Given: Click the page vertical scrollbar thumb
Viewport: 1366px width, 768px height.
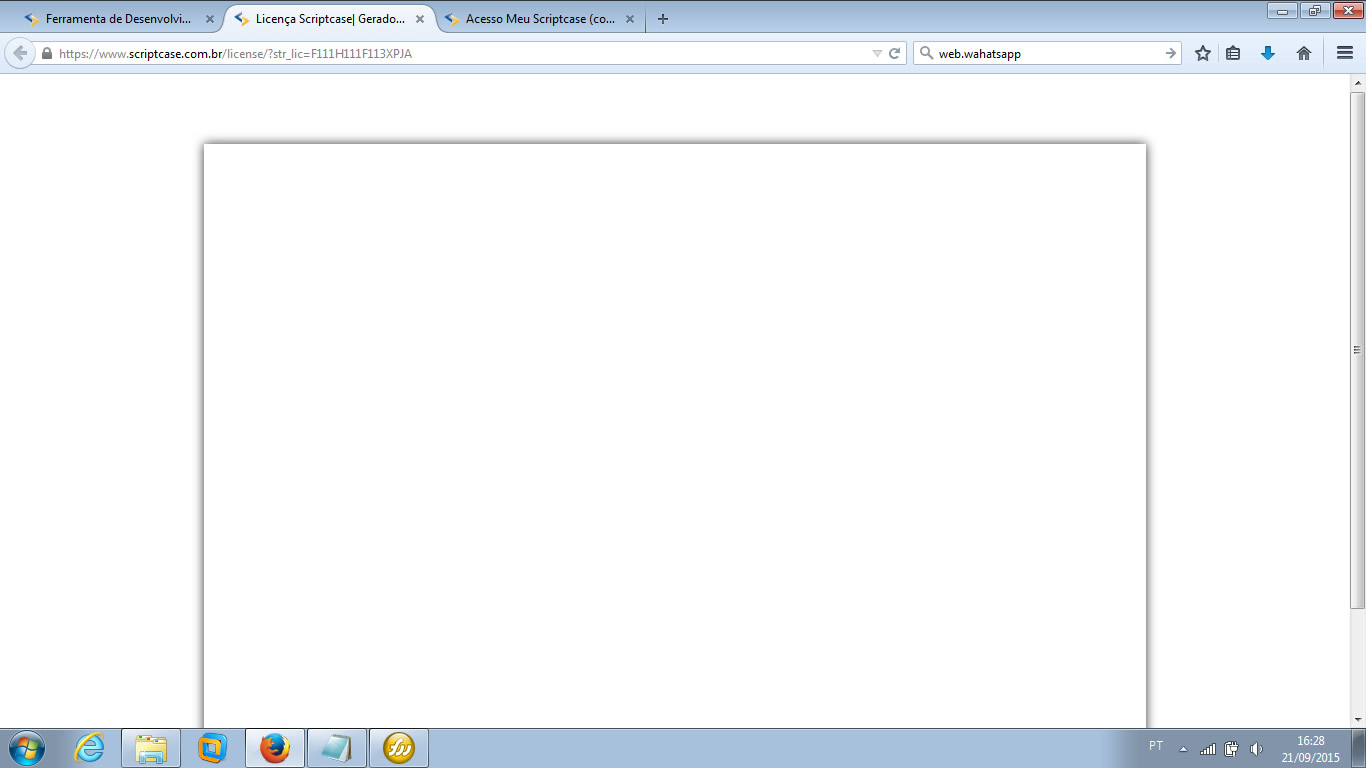Looking at the screenshot, I should coord(1357,350).
